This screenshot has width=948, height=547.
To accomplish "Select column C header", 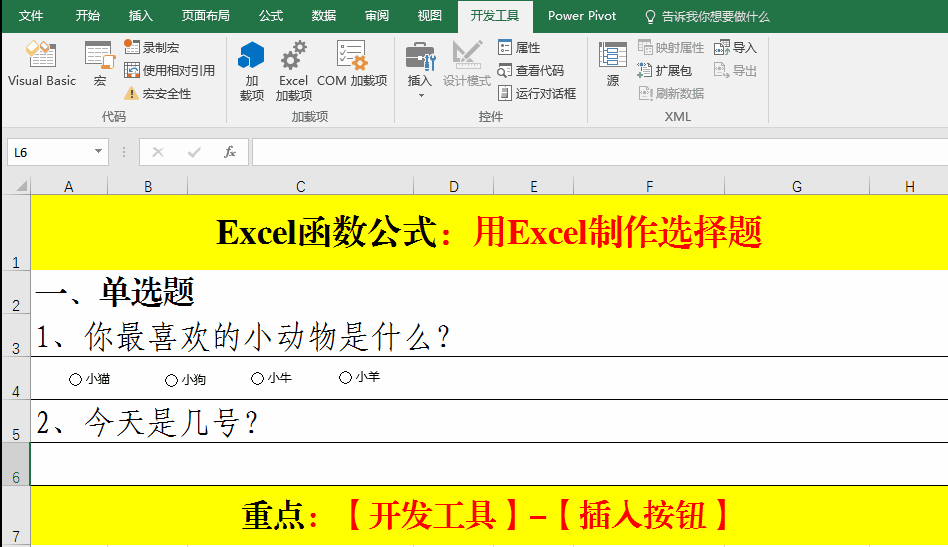I will pos(300,186).
